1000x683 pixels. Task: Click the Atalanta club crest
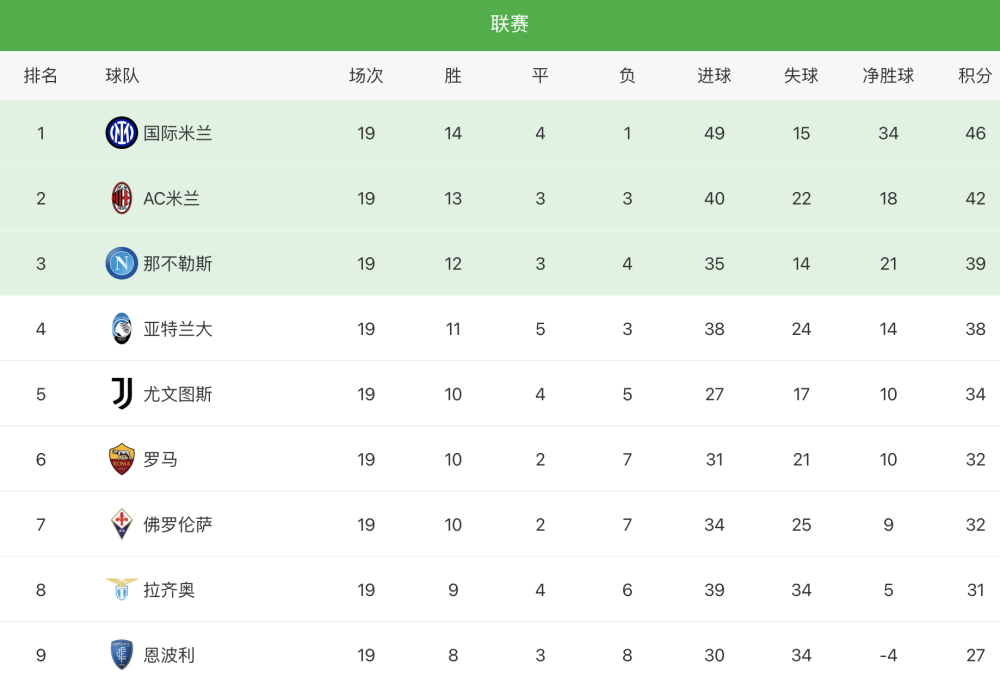[121, 328]
